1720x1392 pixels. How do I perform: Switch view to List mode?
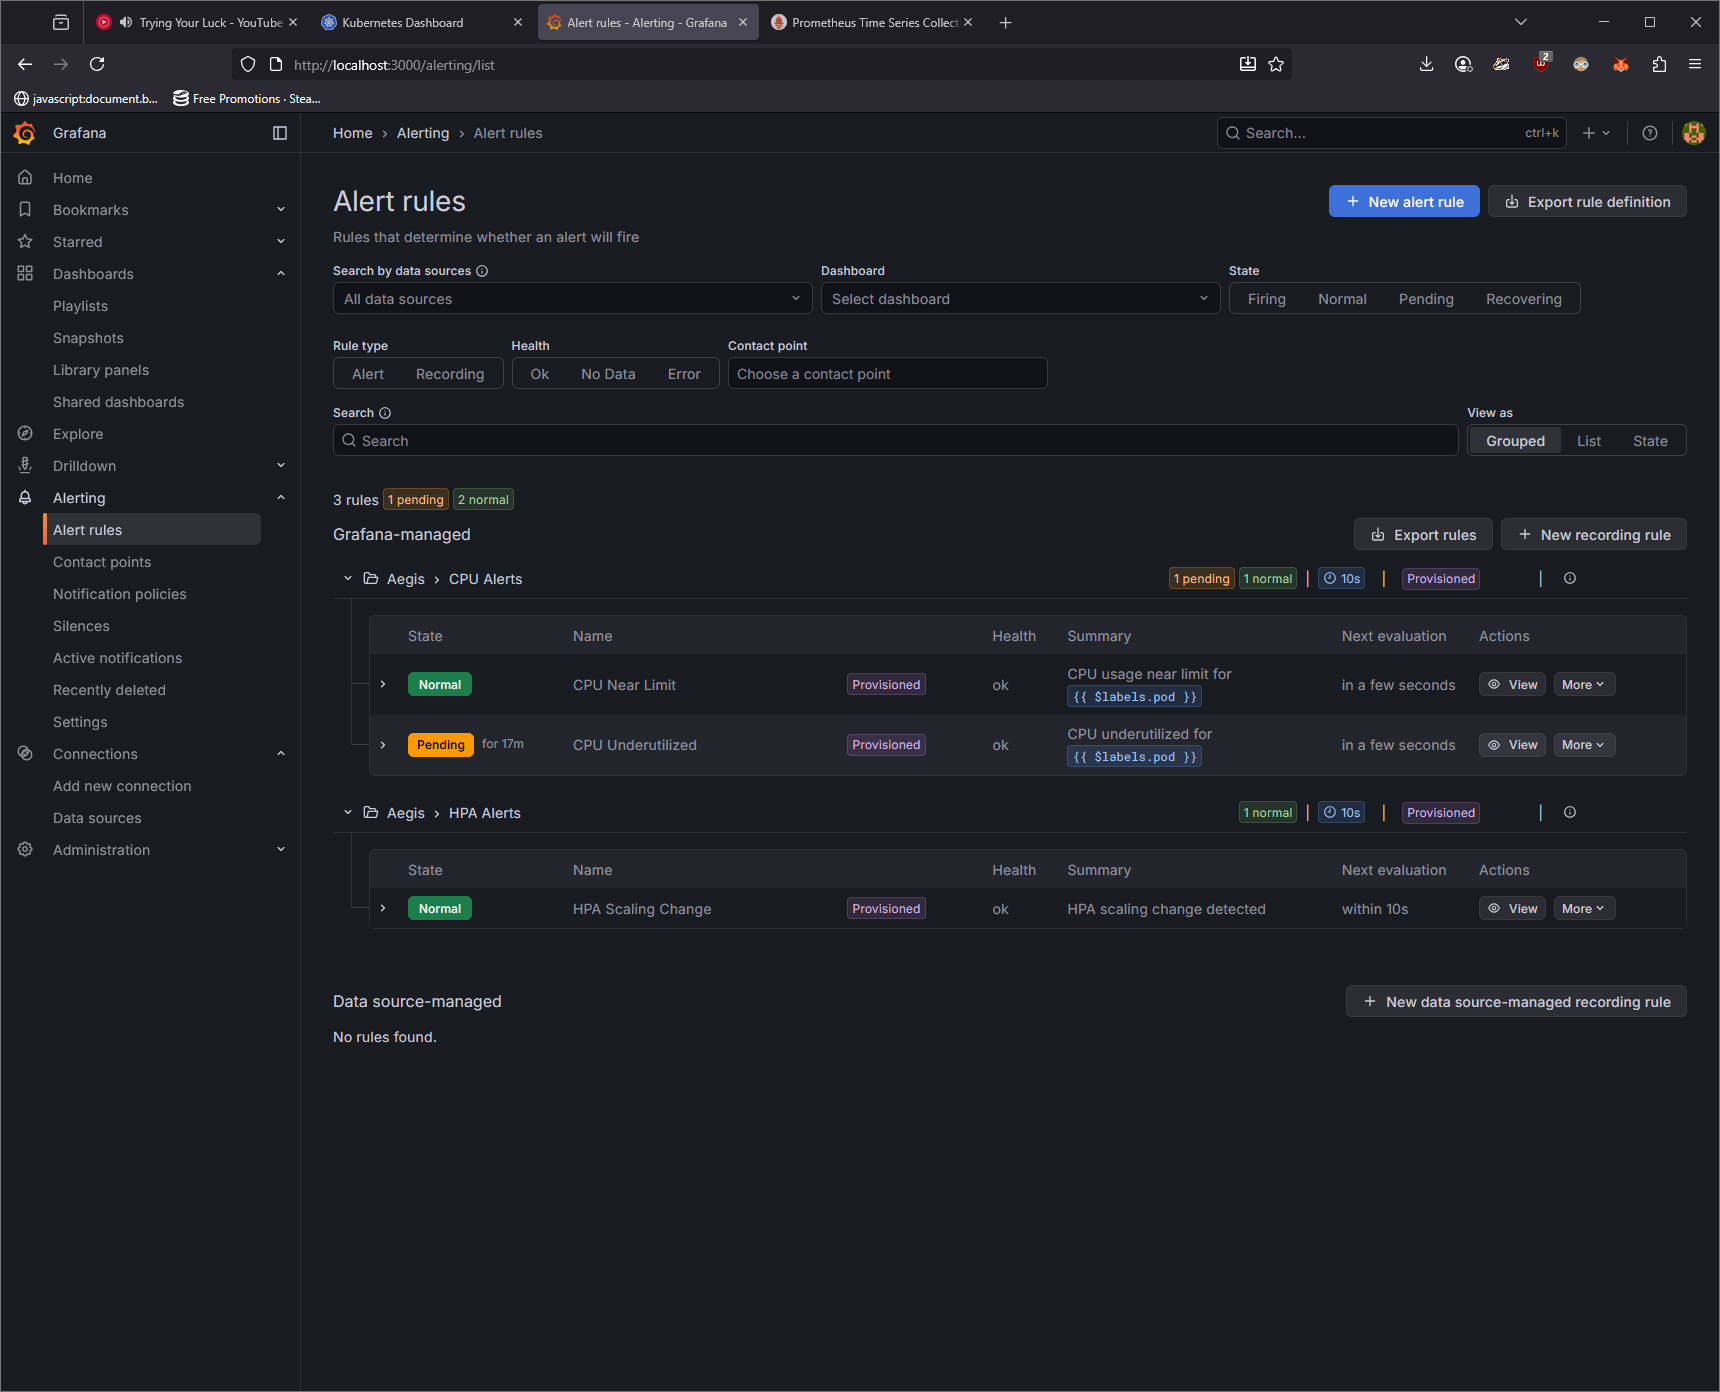pyautogui.click(x=1588, y=441)
